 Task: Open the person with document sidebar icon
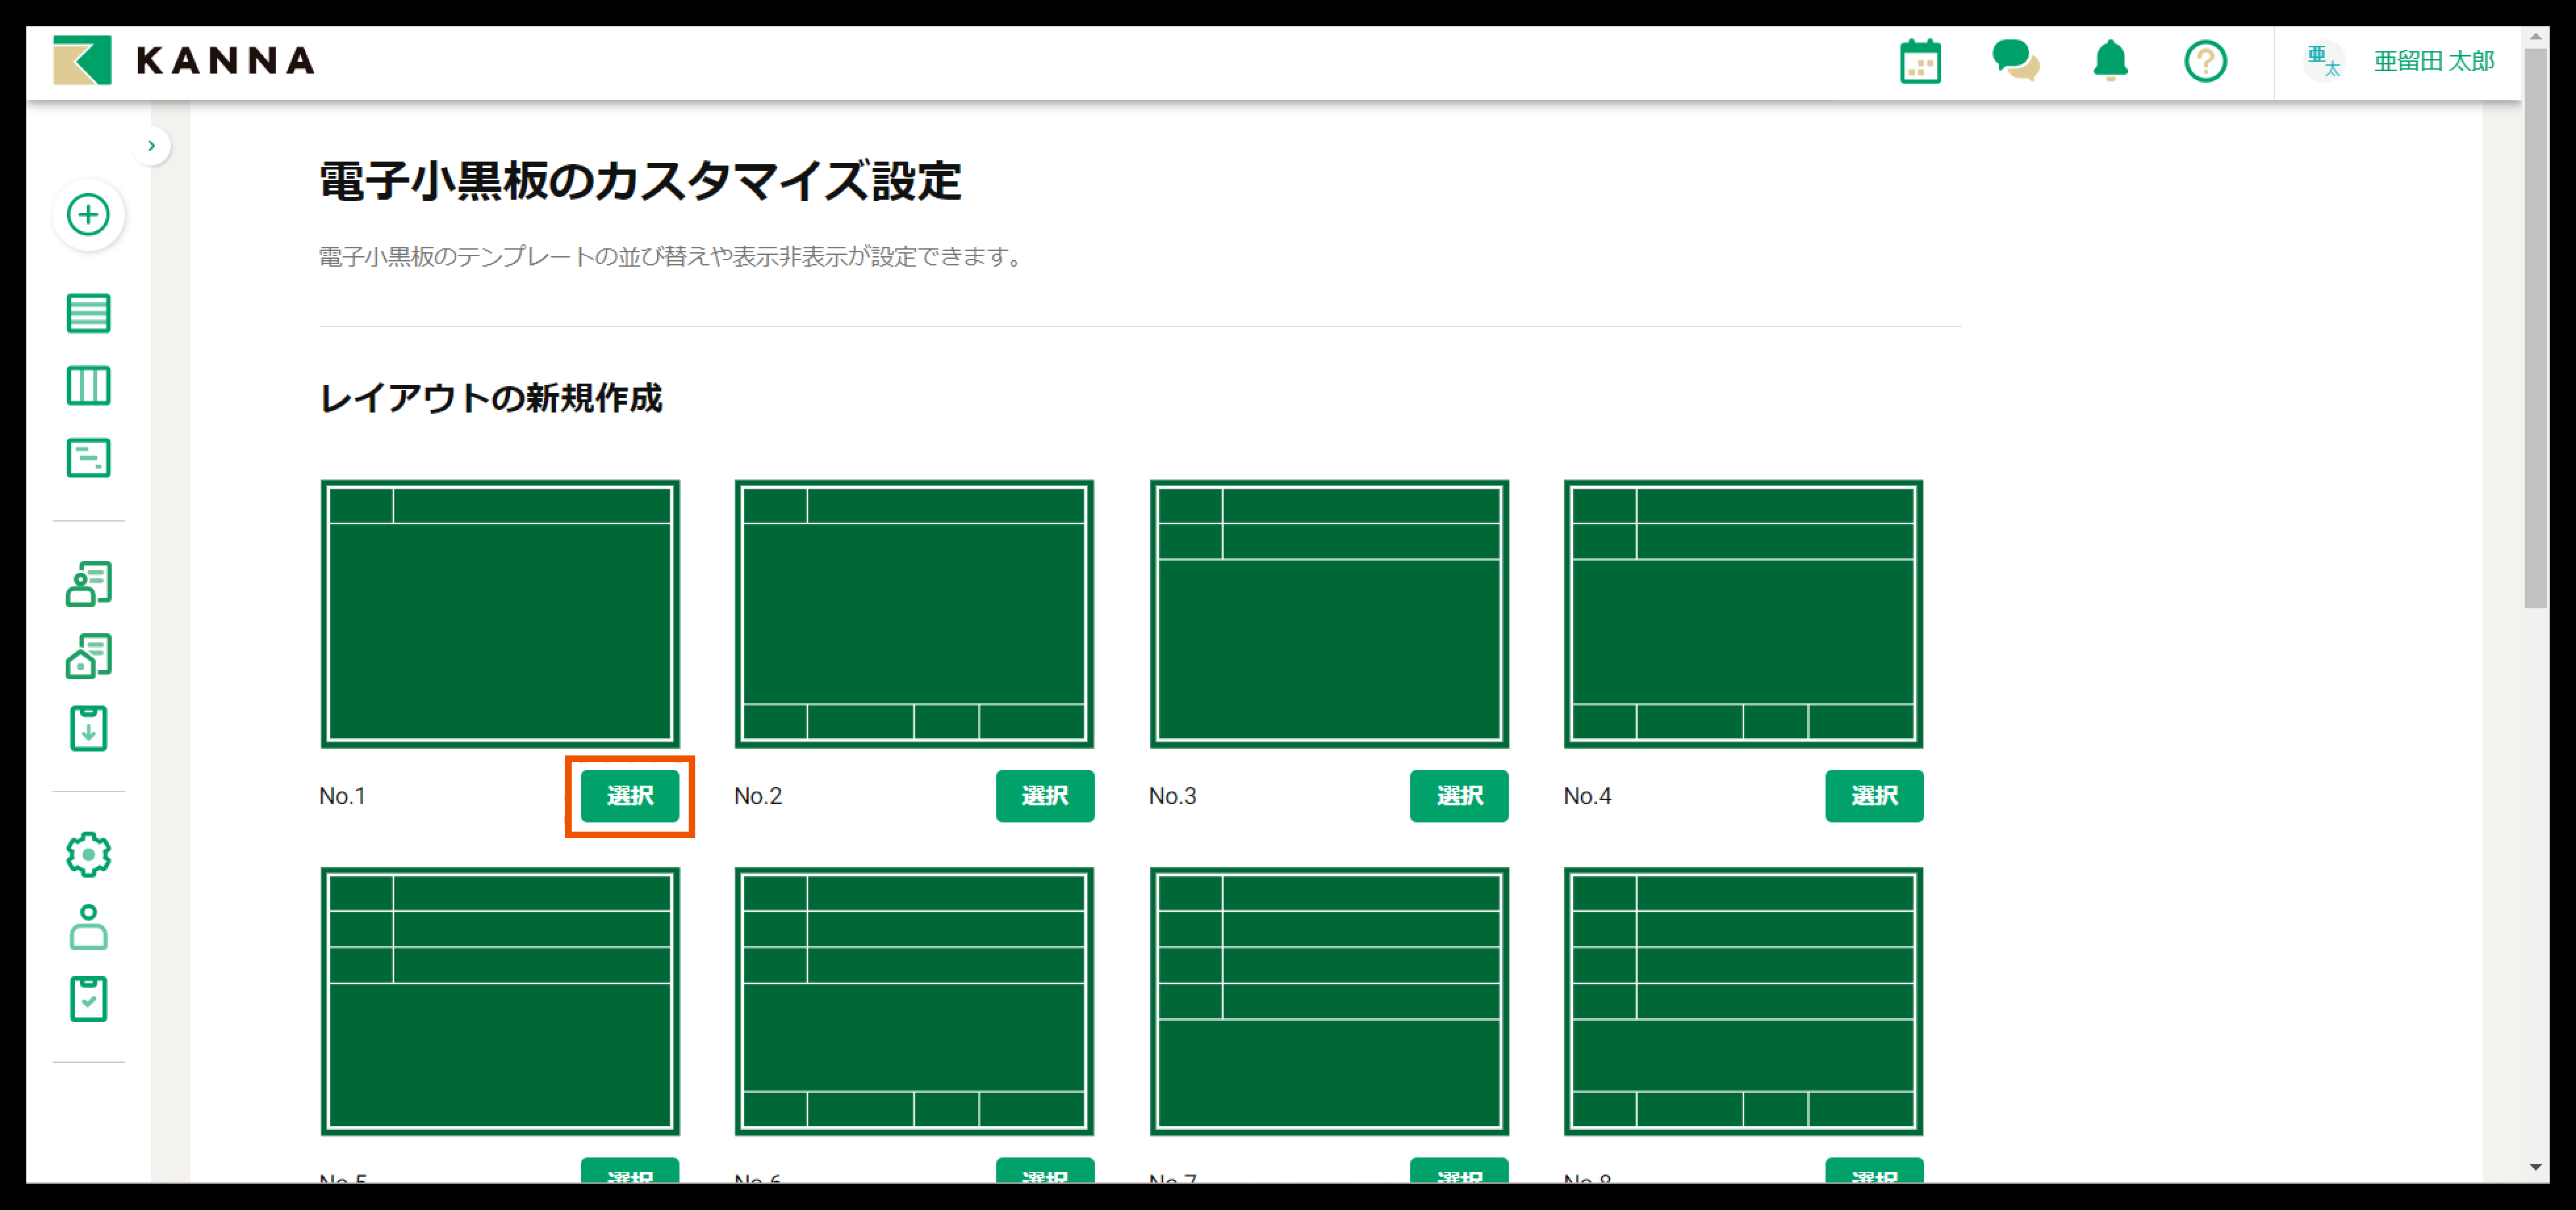[88, 584]
